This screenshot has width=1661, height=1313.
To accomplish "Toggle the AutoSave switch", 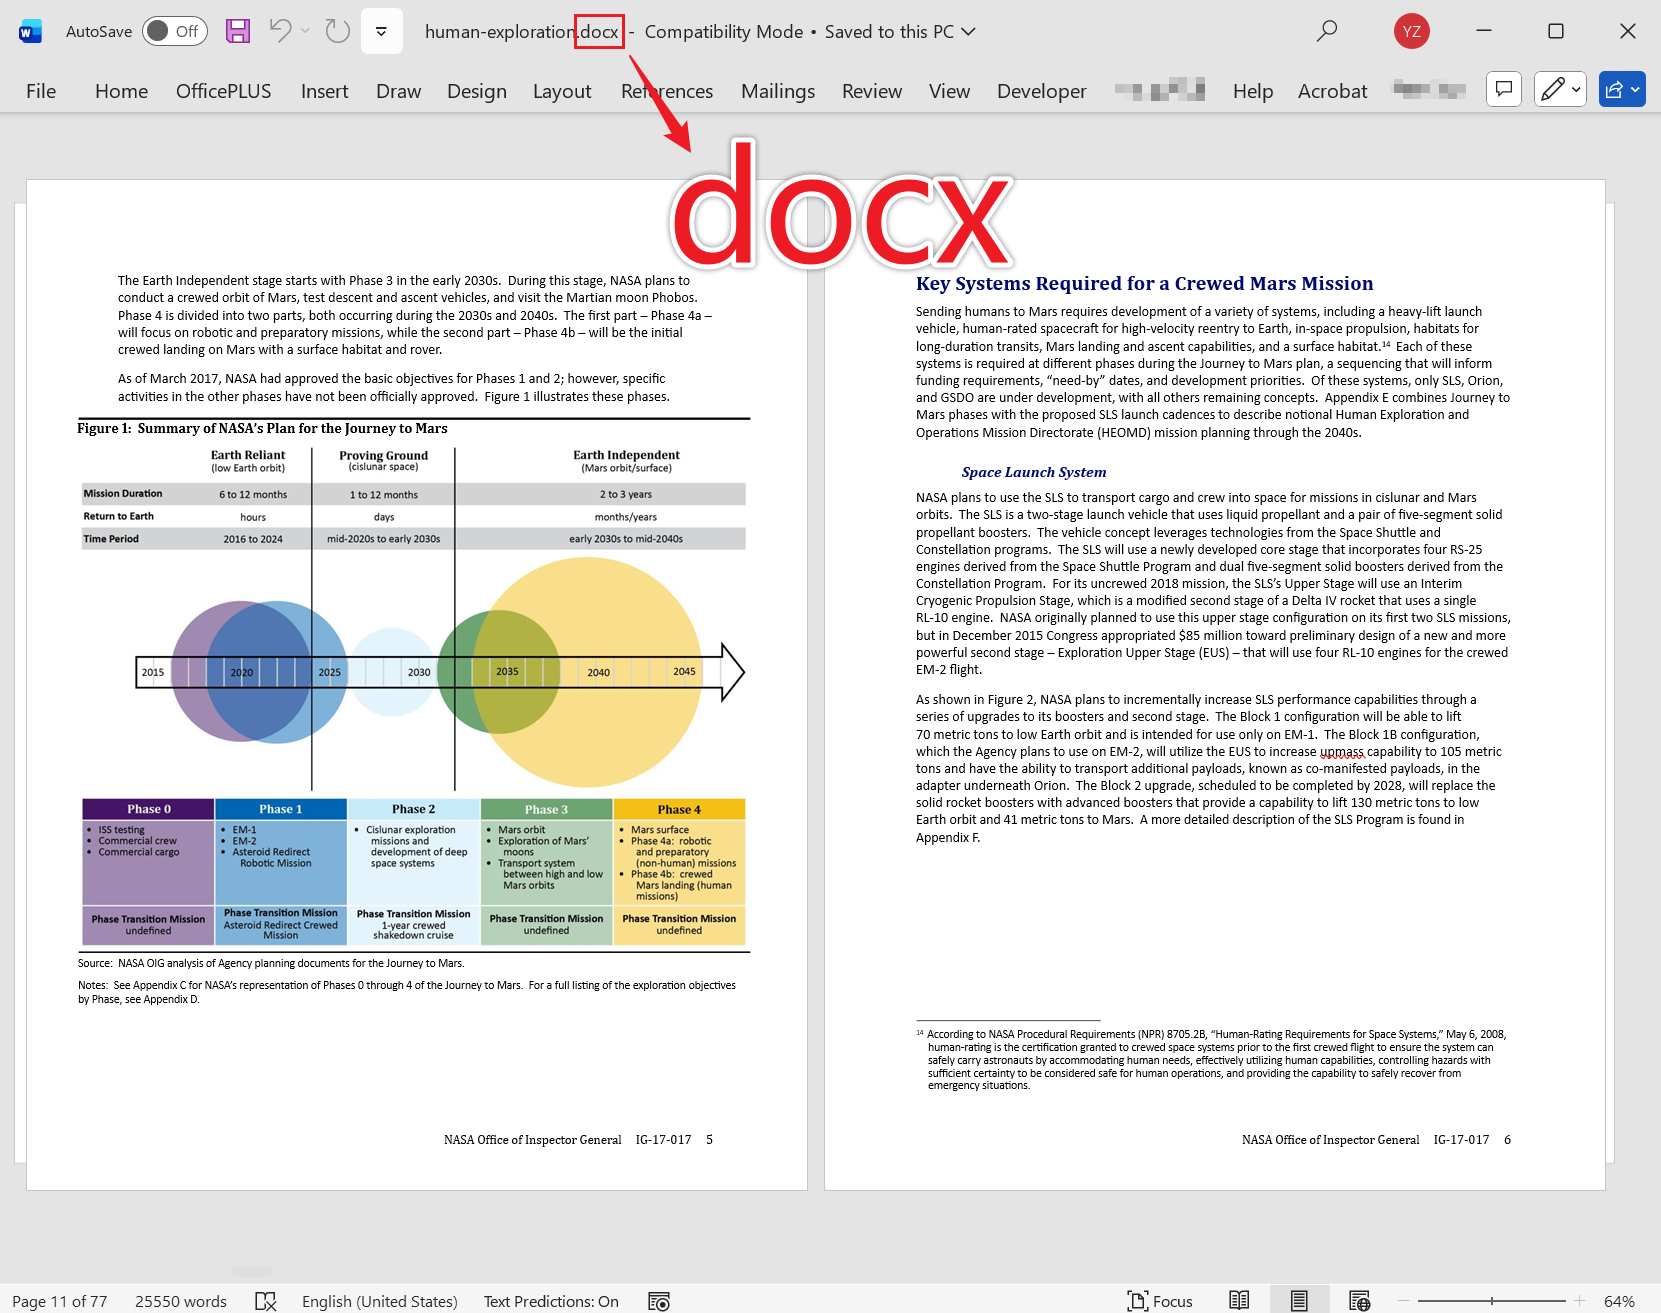I will (x=174, y=31).
